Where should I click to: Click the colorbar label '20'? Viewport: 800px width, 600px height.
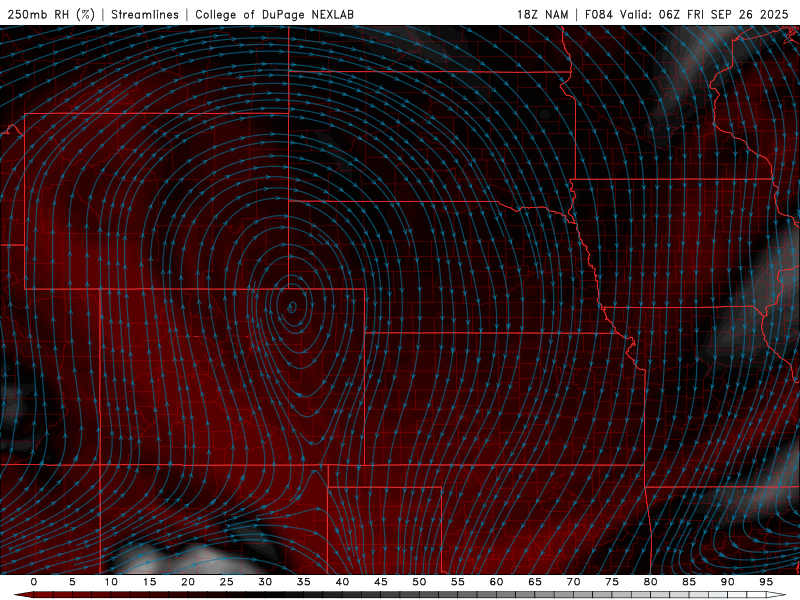click(x=188, y=582)
